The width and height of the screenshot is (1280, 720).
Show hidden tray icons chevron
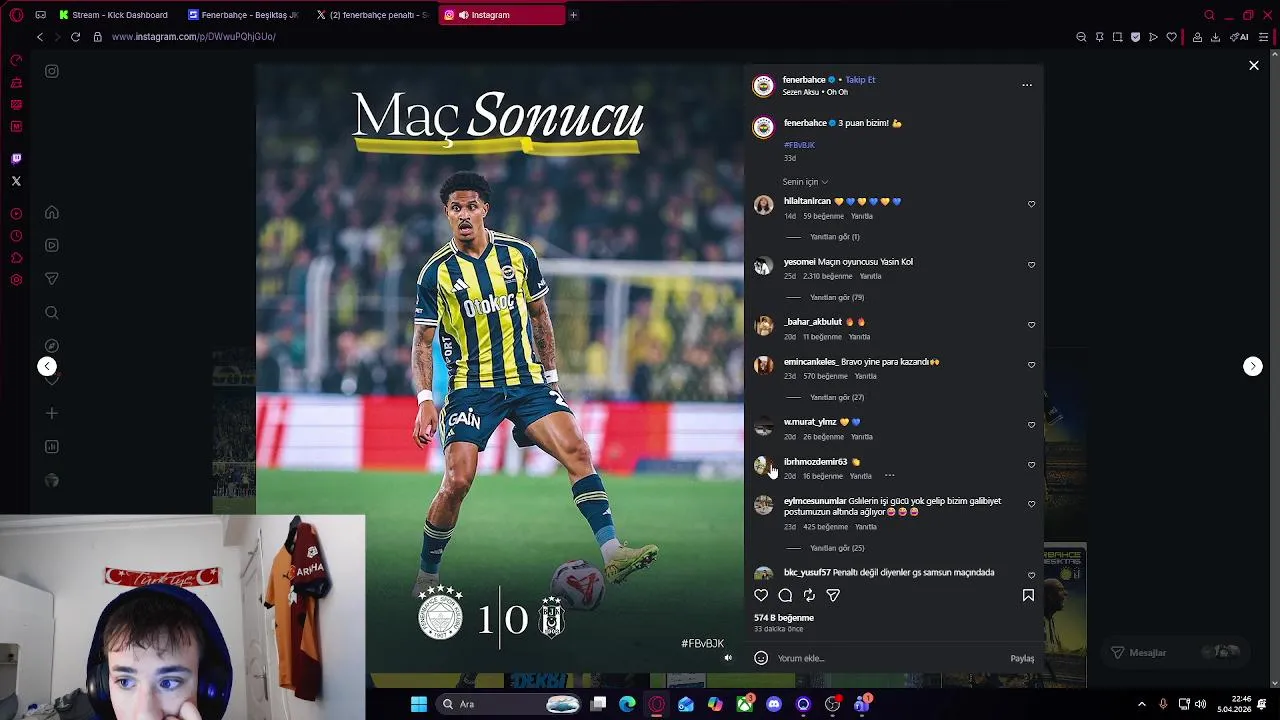coord(1141,704)
